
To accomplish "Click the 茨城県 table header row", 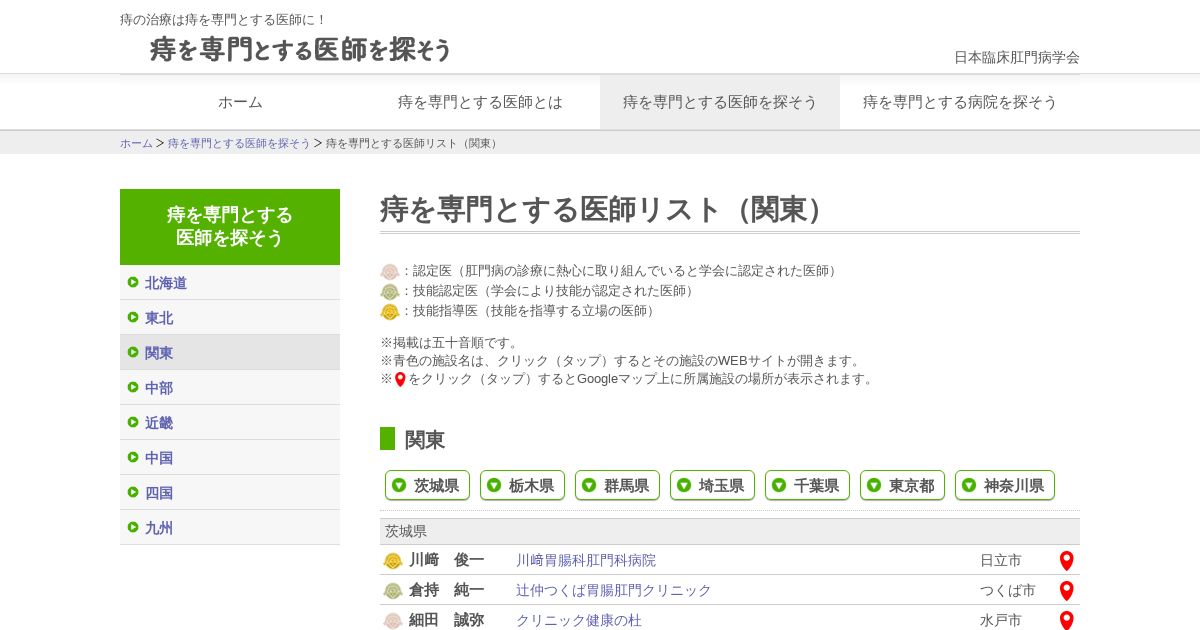I will tap(730, 531).
